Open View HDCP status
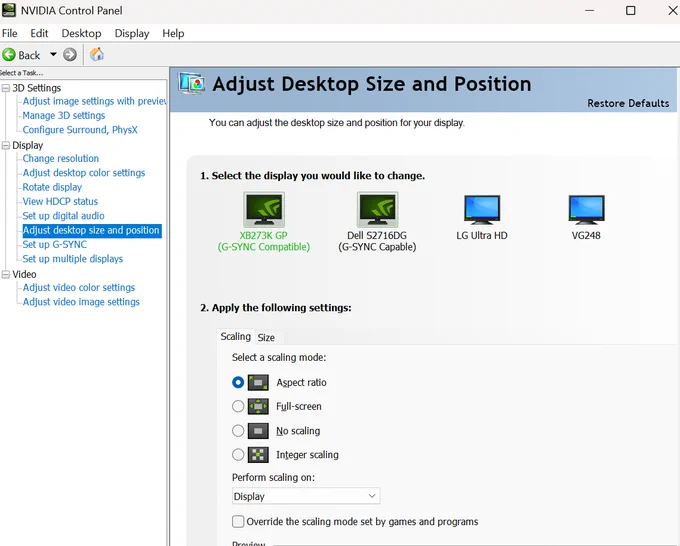This screenshot has height=546, width=680. click(60, 201)
